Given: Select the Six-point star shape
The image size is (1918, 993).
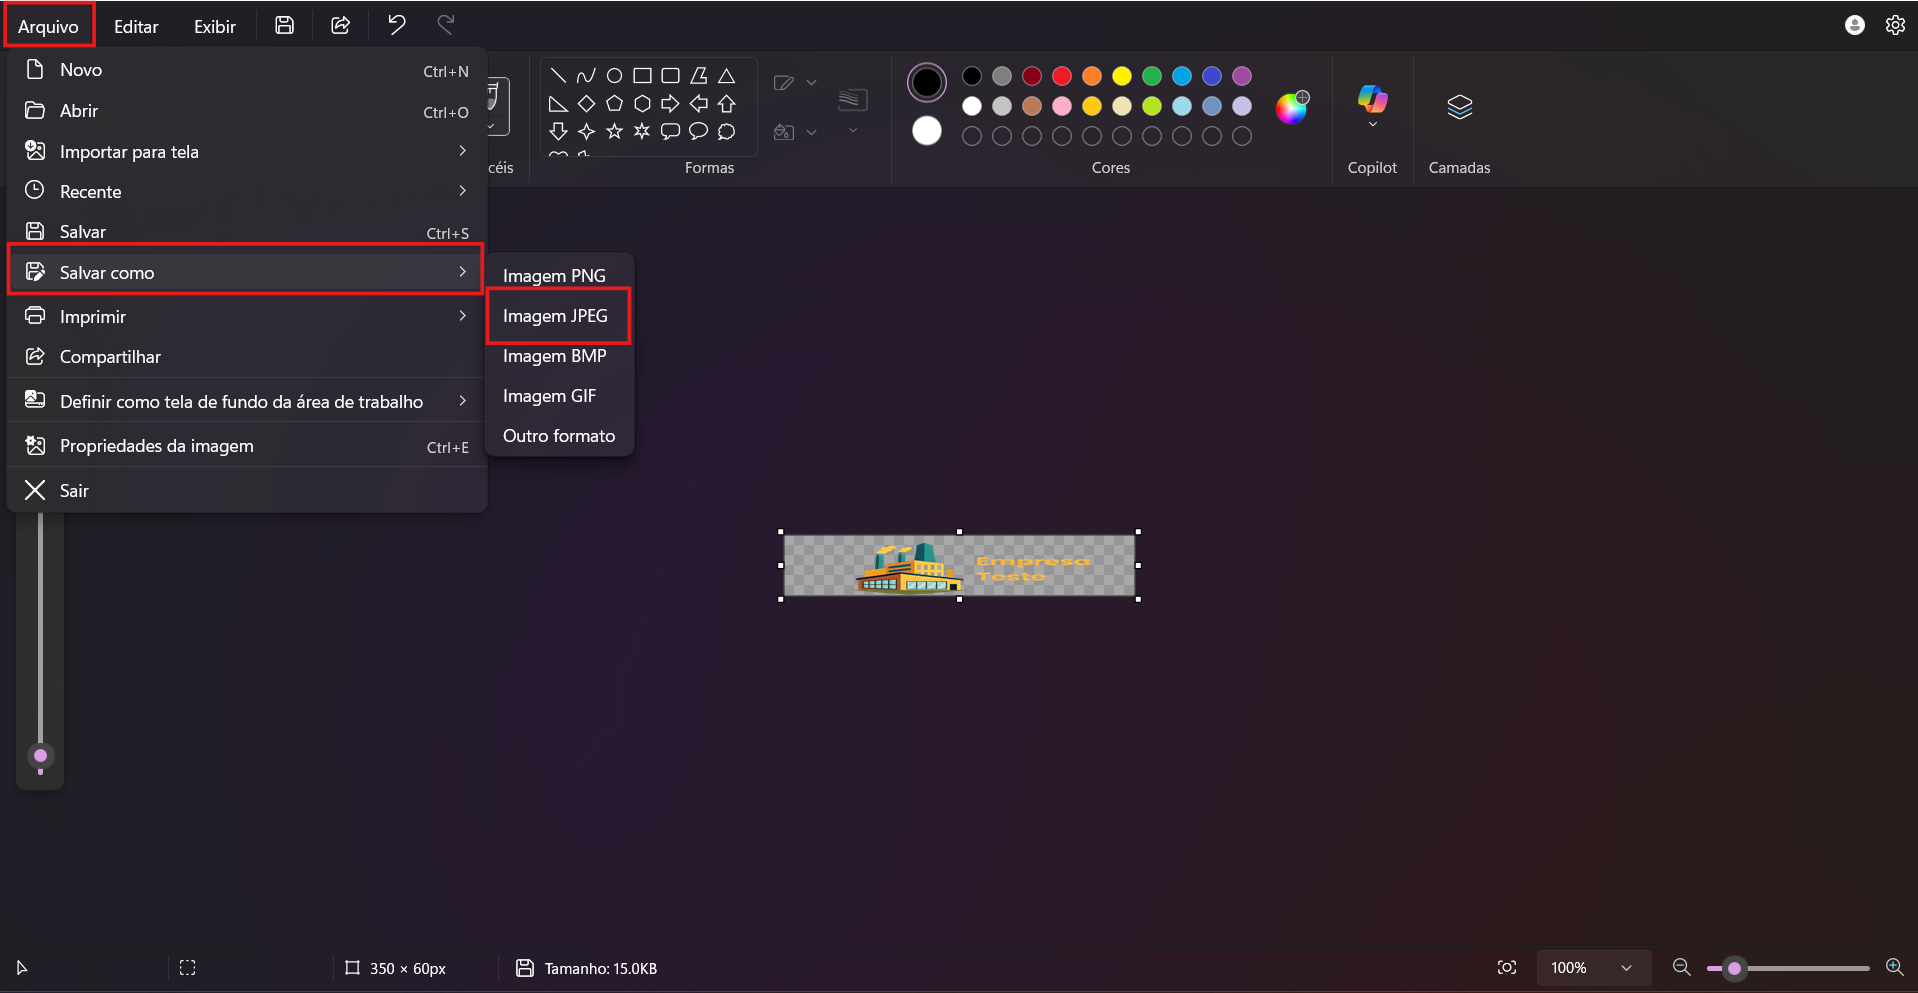Looking at the screenshot, I should tap(642, 131).
